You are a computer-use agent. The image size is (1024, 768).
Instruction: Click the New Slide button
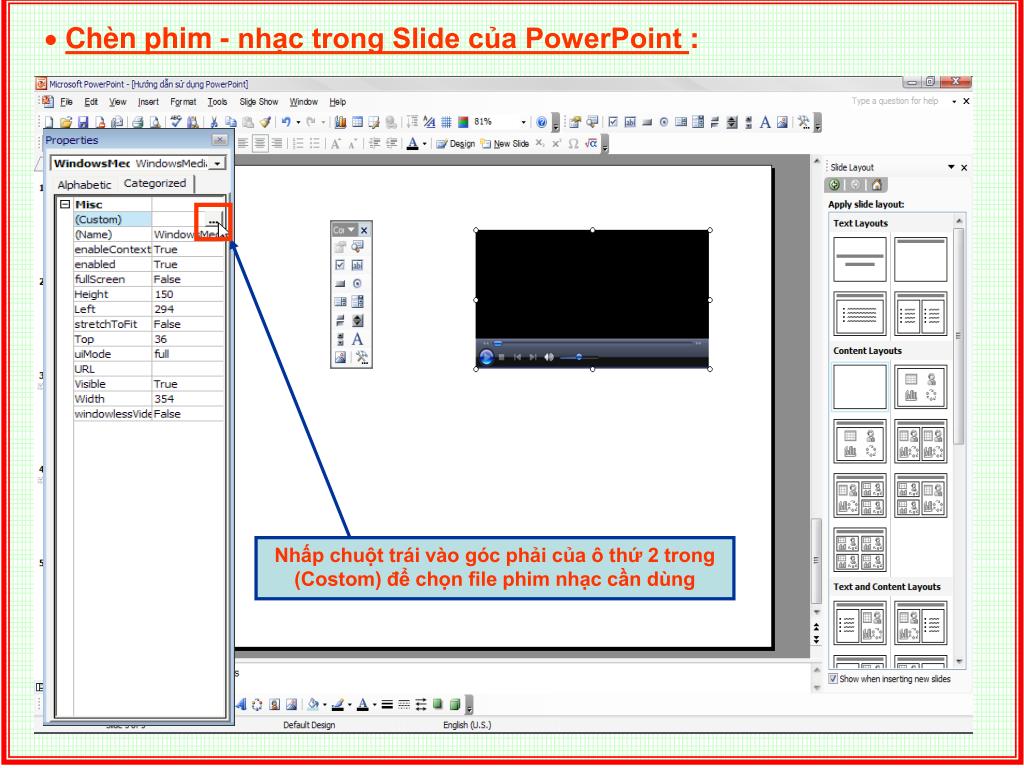point(505,143)
